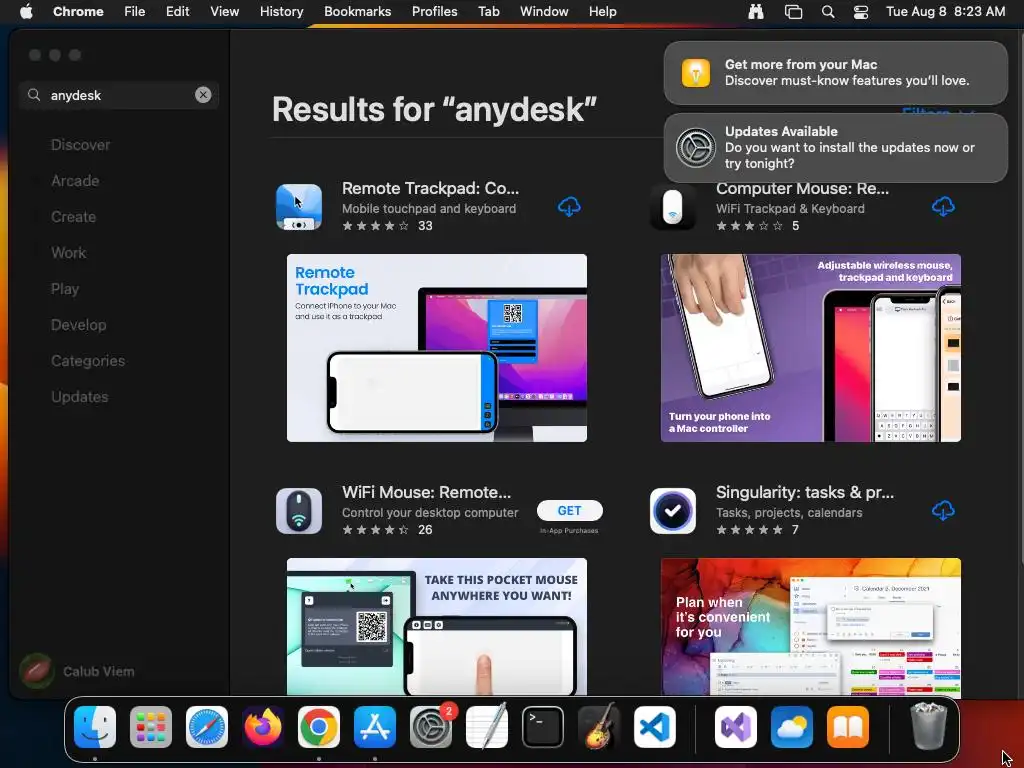Image resolution: width=1024 pixels, height=768 pixels.
Task: Open the File menu
Action: point(135,11)
